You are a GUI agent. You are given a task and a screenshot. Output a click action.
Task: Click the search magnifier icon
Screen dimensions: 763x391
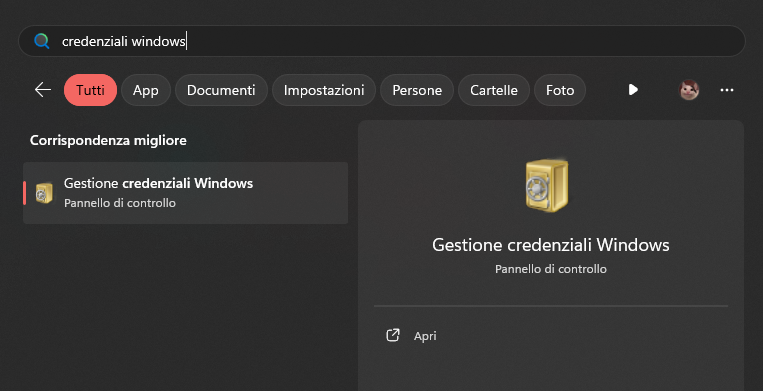(x=42, y=41)
